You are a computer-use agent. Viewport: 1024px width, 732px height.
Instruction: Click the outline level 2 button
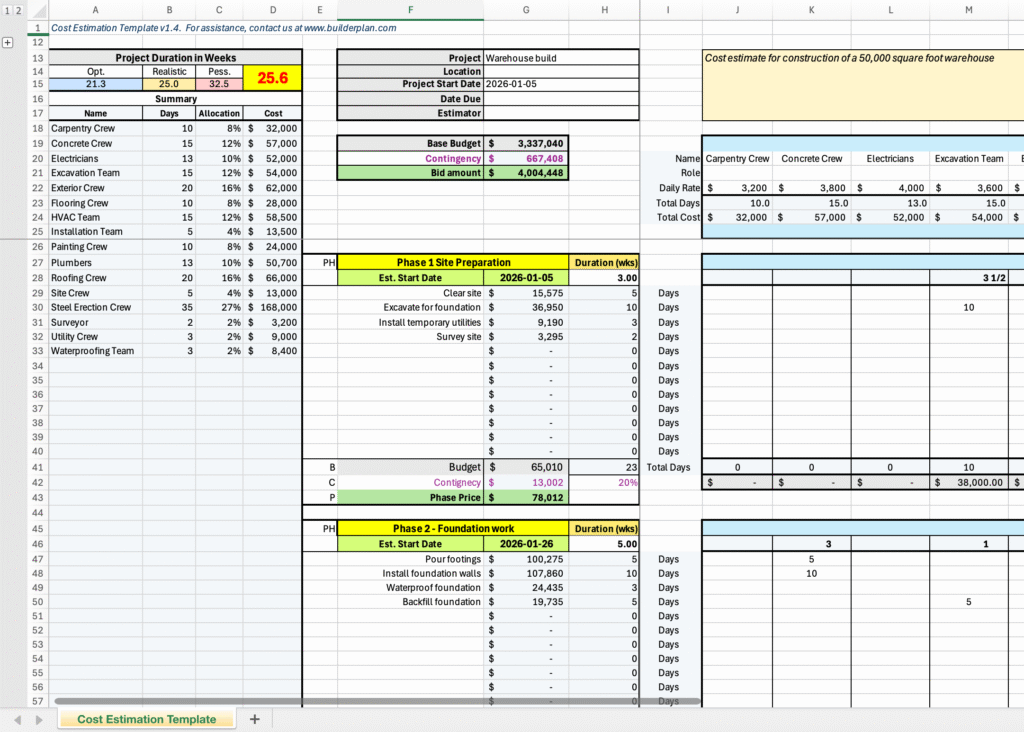(15, 9)
